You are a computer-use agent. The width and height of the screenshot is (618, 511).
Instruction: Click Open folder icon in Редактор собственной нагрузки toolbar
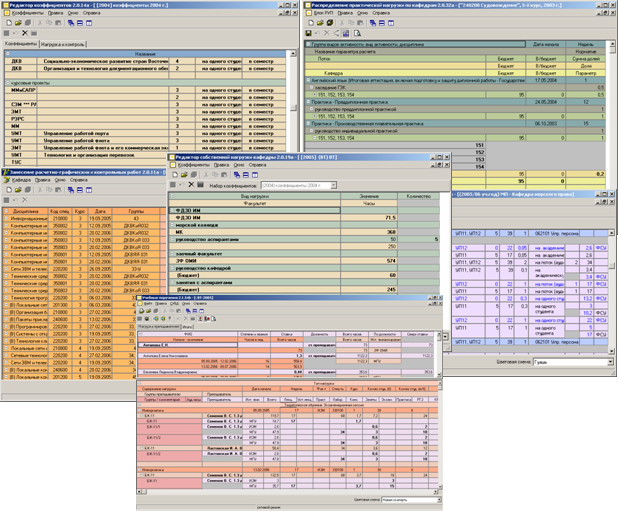coord(186,174)
